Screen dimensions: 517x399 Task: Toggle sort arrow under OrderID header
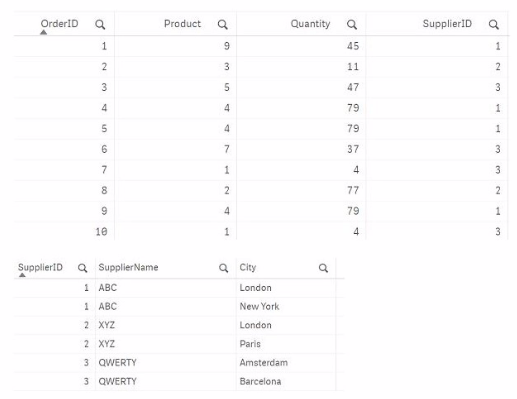point(43,32)
